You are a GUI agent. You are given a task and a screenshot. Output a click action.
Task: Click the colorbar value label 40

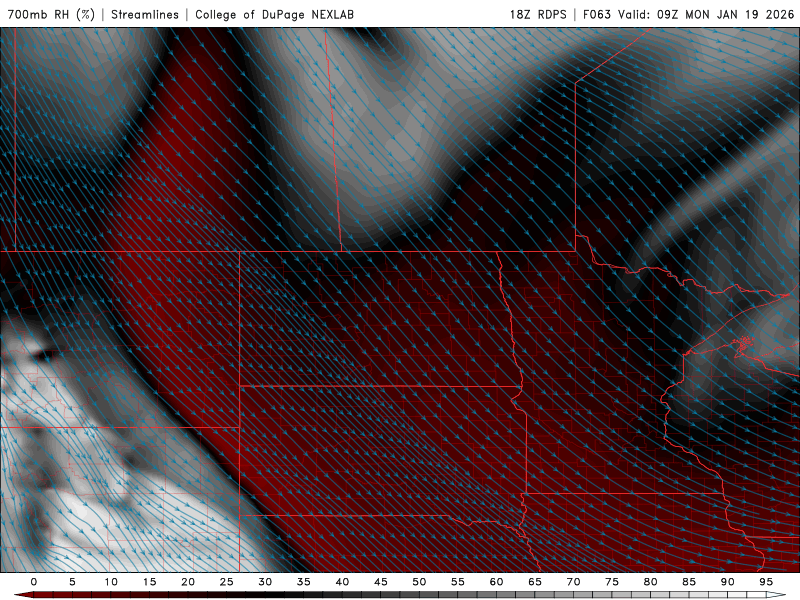click(342, 582)
